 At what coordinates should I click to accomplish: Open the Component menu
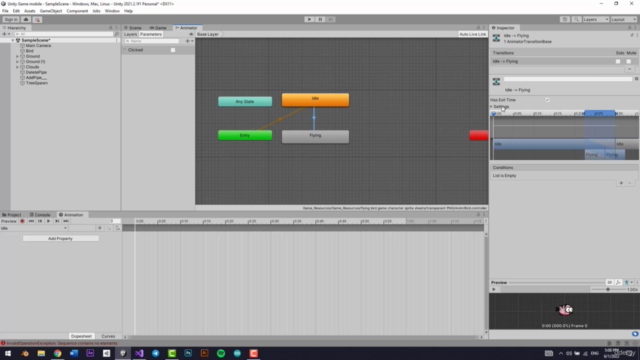tap(77, 11)
